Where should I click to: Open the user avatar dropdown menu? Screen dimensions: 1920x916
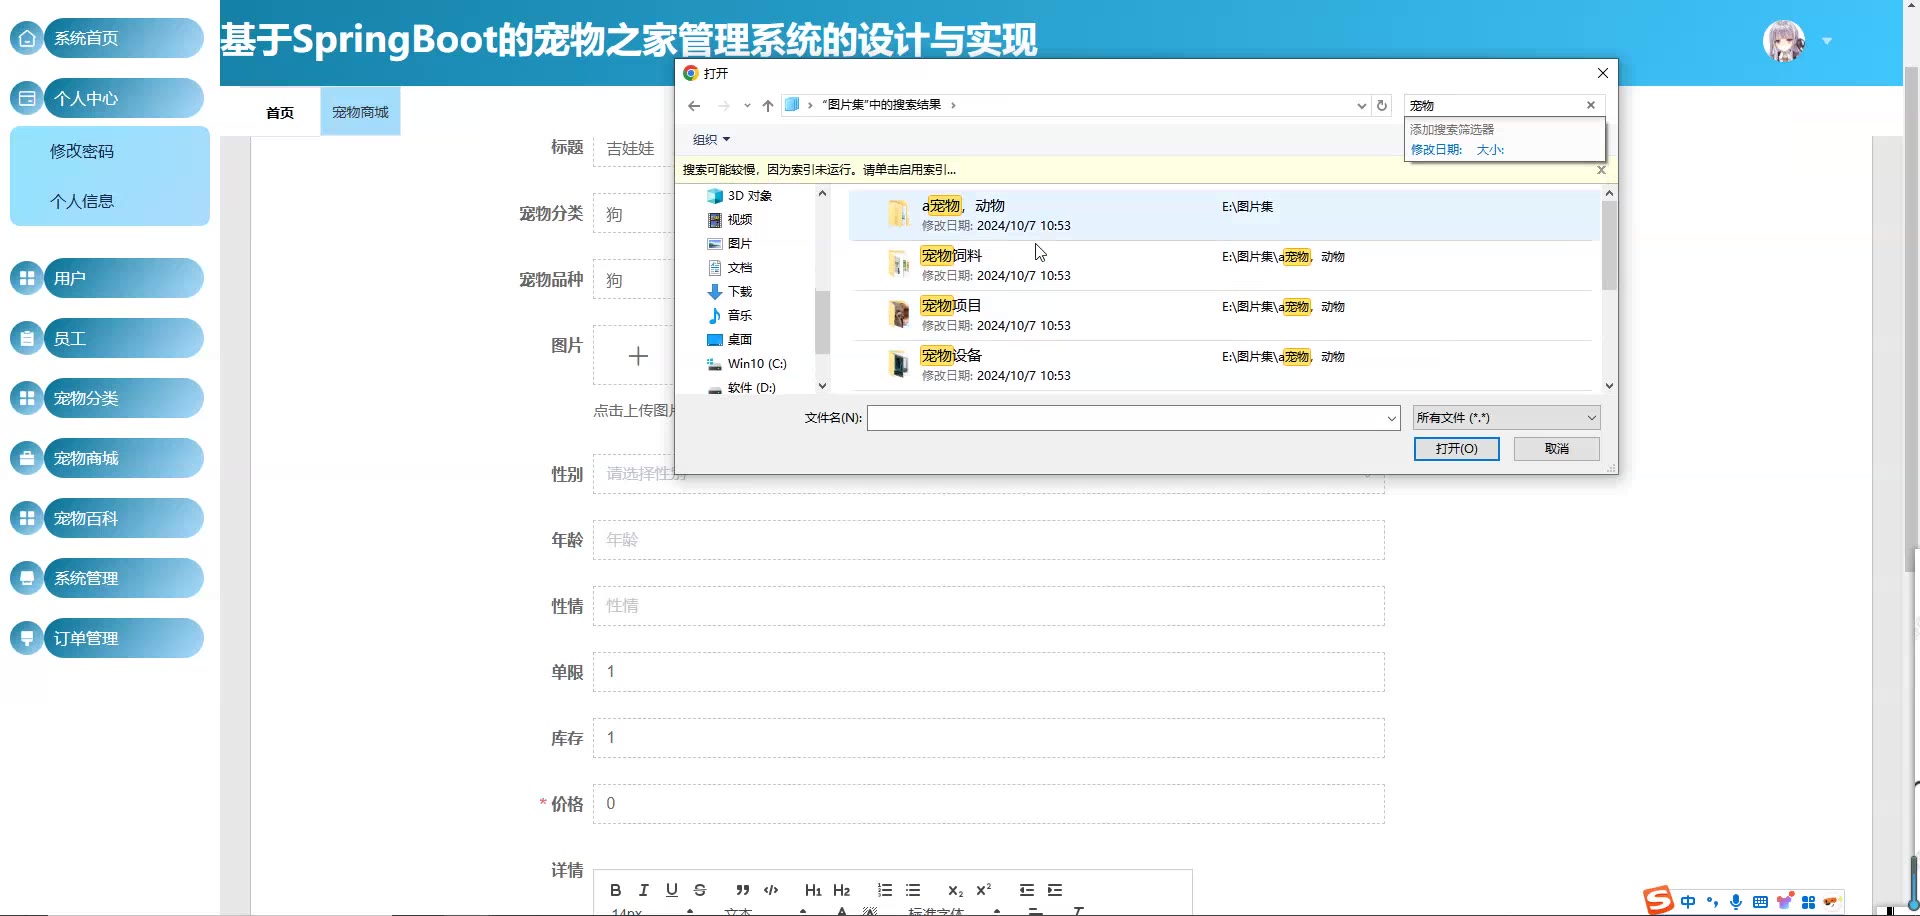(x=1827, y=41)
